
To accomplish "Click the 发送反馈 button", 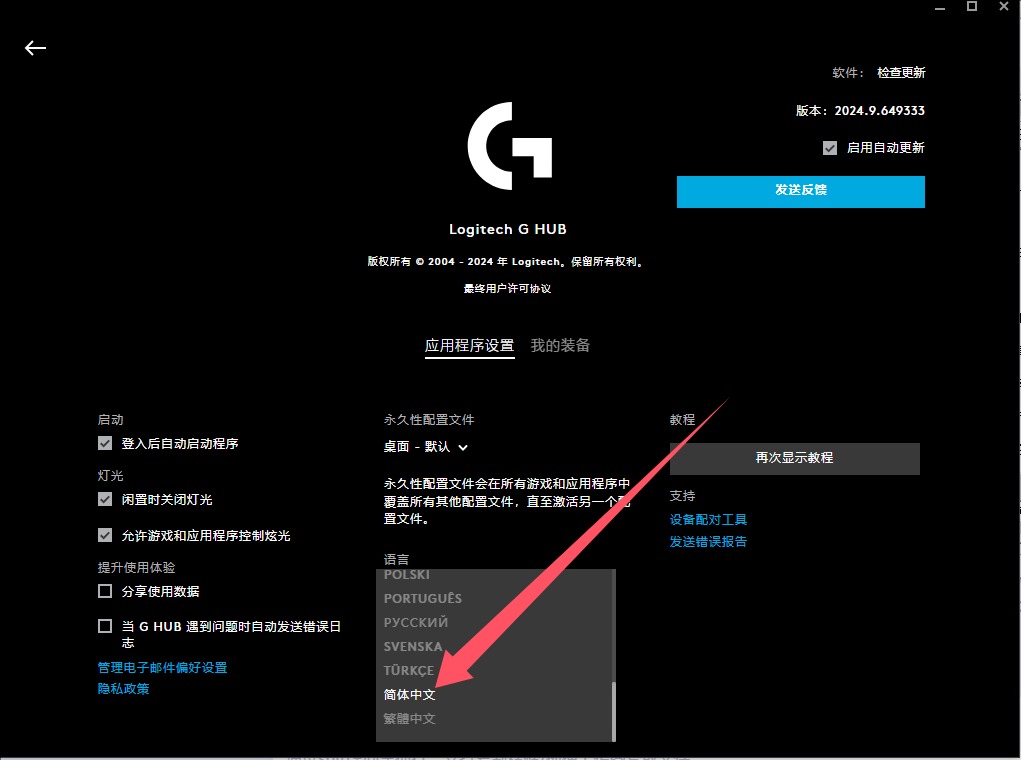I will [x=800, y=191].
